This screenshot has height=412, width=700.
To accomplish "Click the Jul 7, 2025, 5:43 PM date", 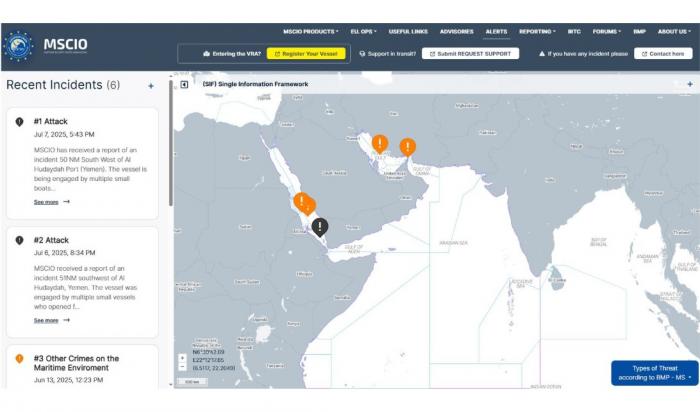I will (64, 134).
